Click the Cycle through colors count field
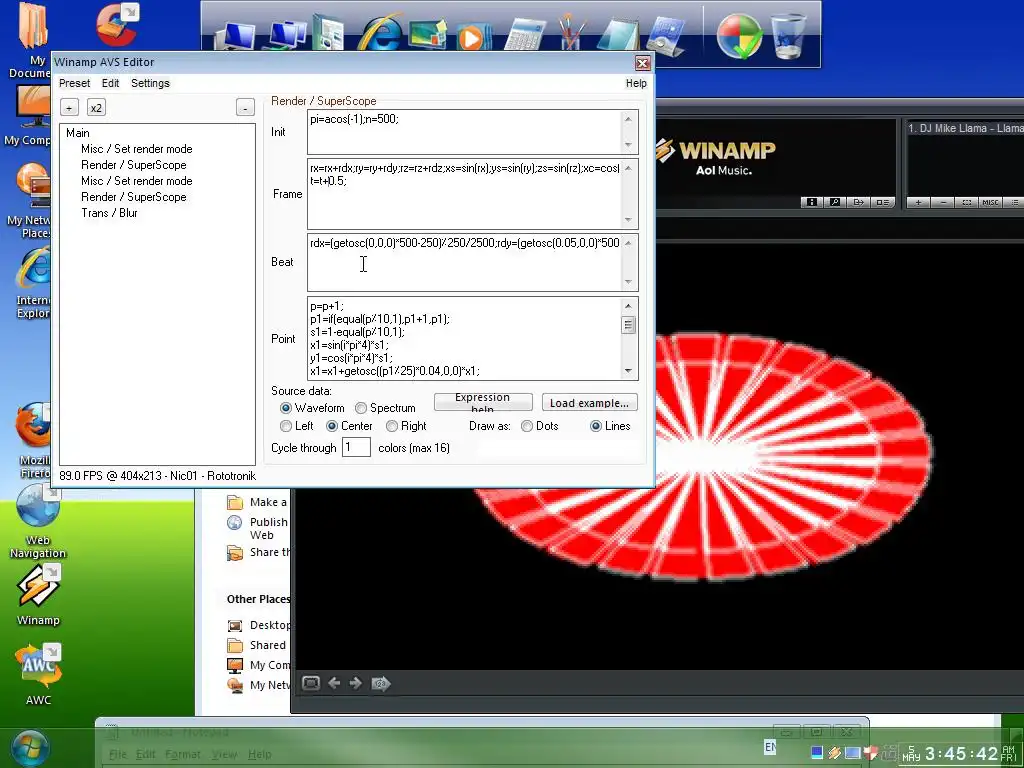The height and width of the screenshot is (768, 1024). point(356,447)
